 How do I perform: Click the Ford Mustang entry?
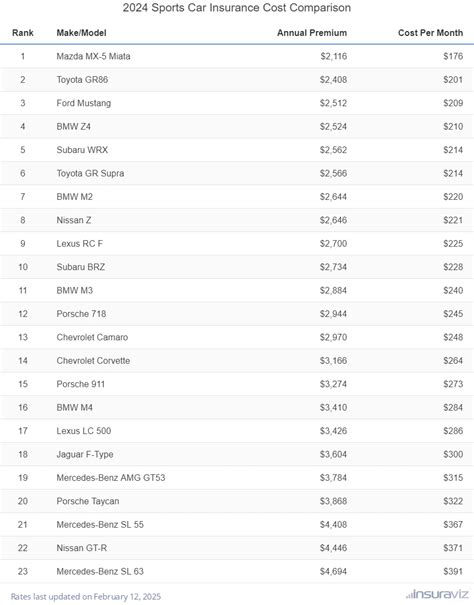[84, 103]
